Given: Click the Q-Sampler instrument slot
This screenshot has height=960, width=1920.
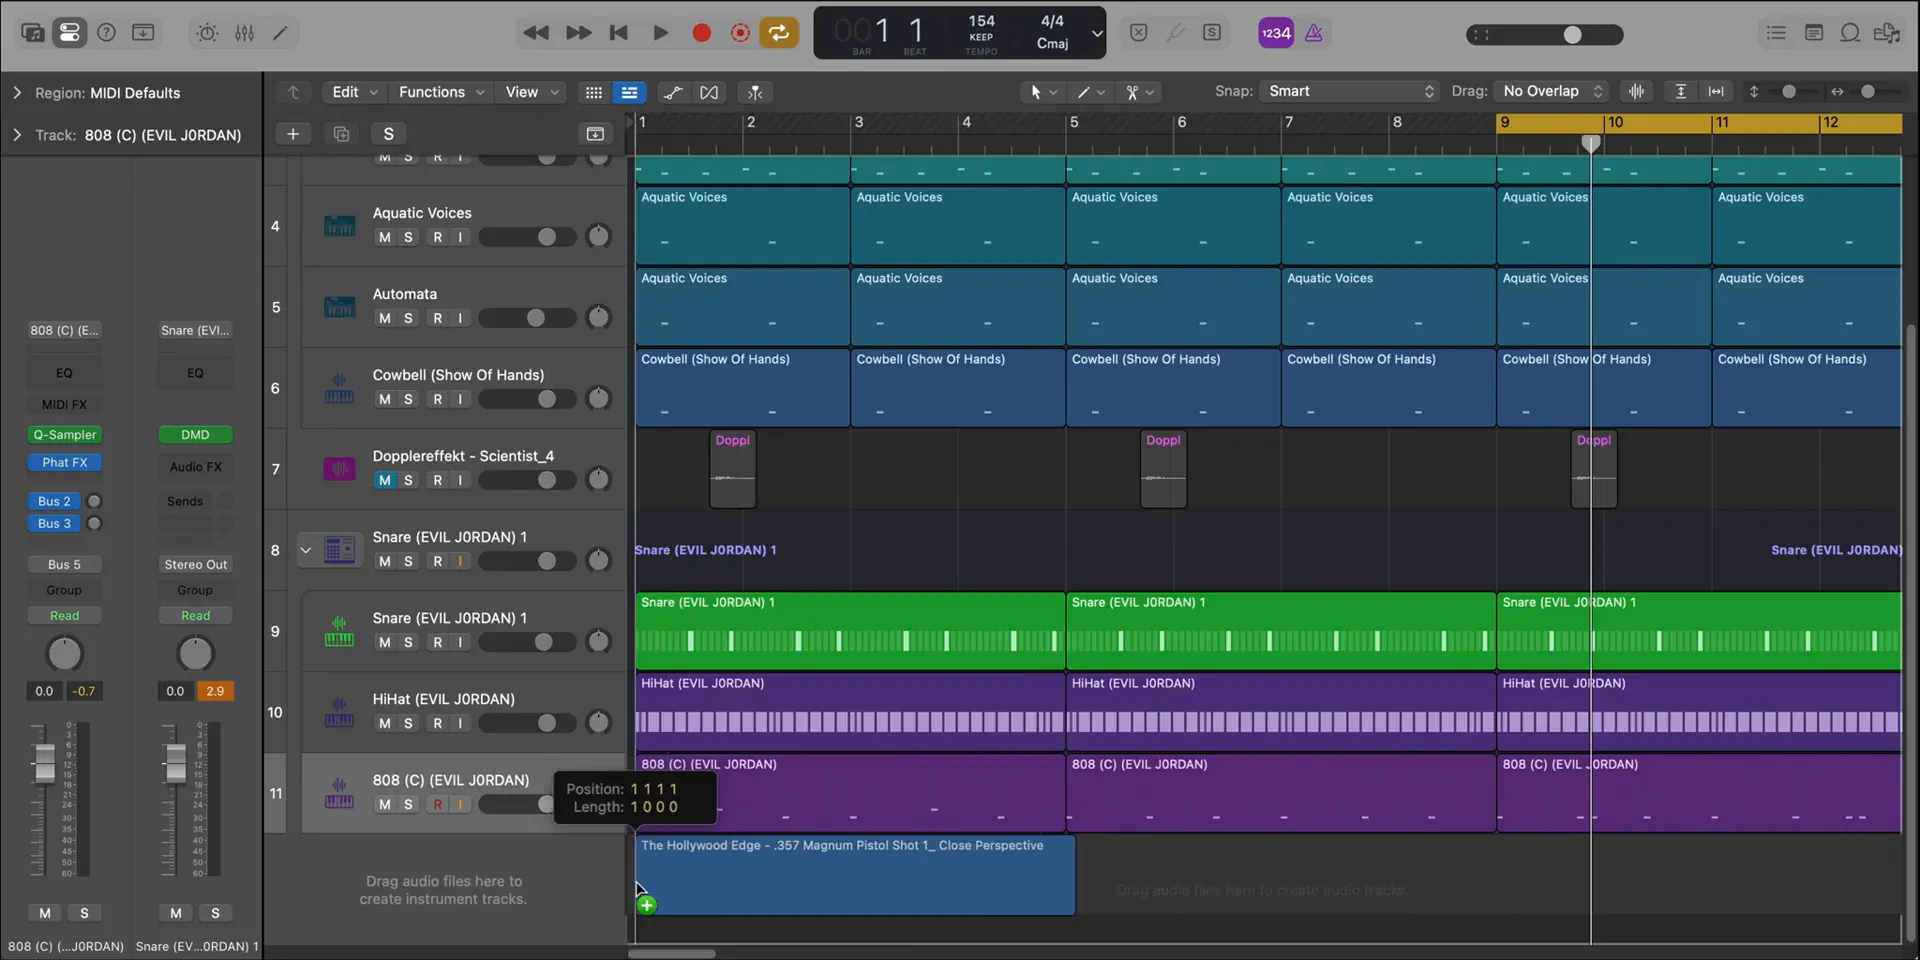Looking at the screenshot, I should pyautogui.click(x=64, y=434).
